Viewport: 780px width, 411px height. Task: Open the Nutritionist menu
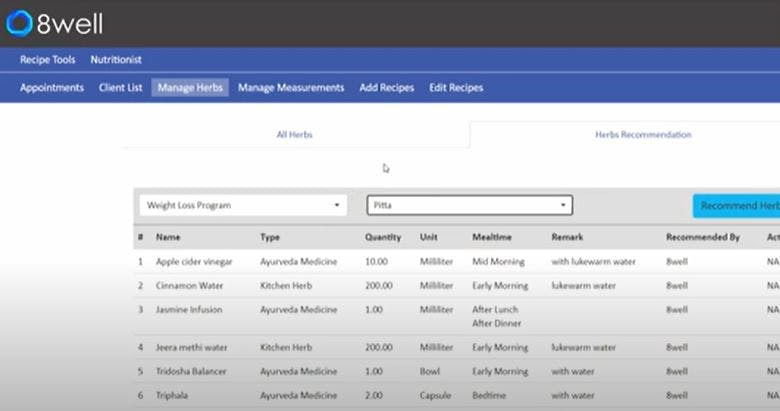point(116,60)
